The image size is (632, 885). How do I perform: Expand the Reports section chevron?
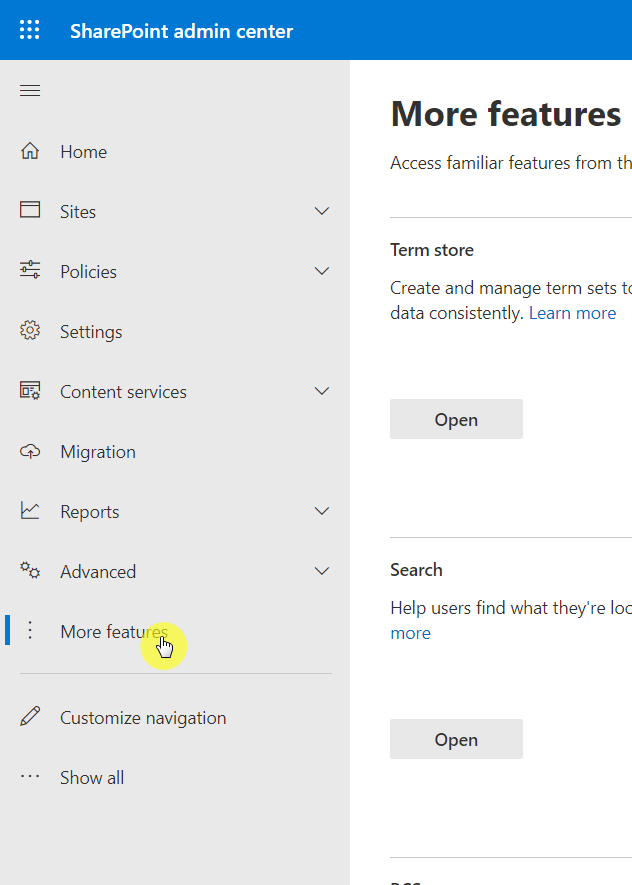coord(322,511)
